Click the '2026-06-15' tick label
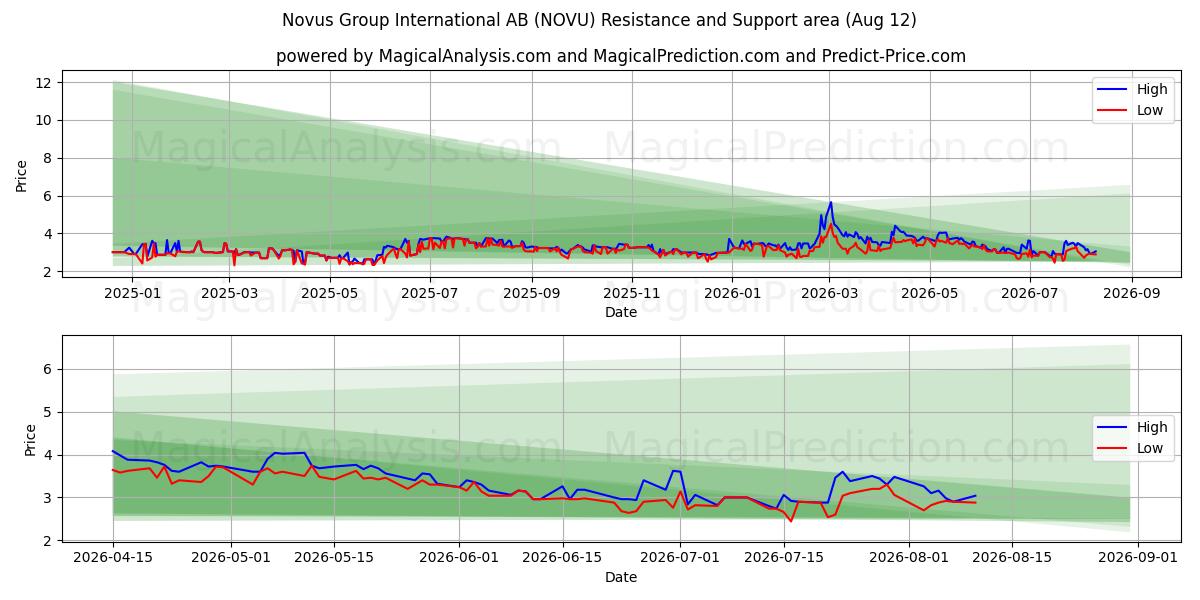Image resolution: width=1200 pixels, height=600 pixels. pyautogui.click(x=562, y=558)
